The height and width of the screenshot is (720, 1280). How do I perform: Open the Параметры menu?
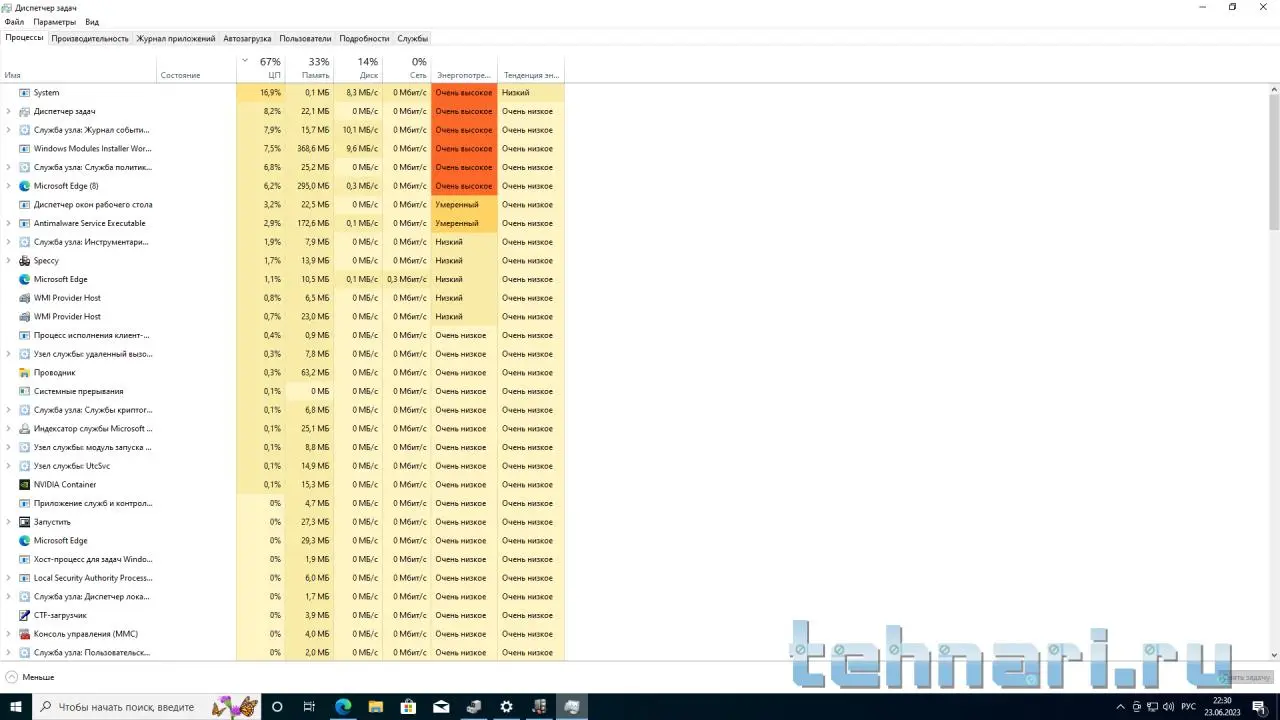click(54, 22)
